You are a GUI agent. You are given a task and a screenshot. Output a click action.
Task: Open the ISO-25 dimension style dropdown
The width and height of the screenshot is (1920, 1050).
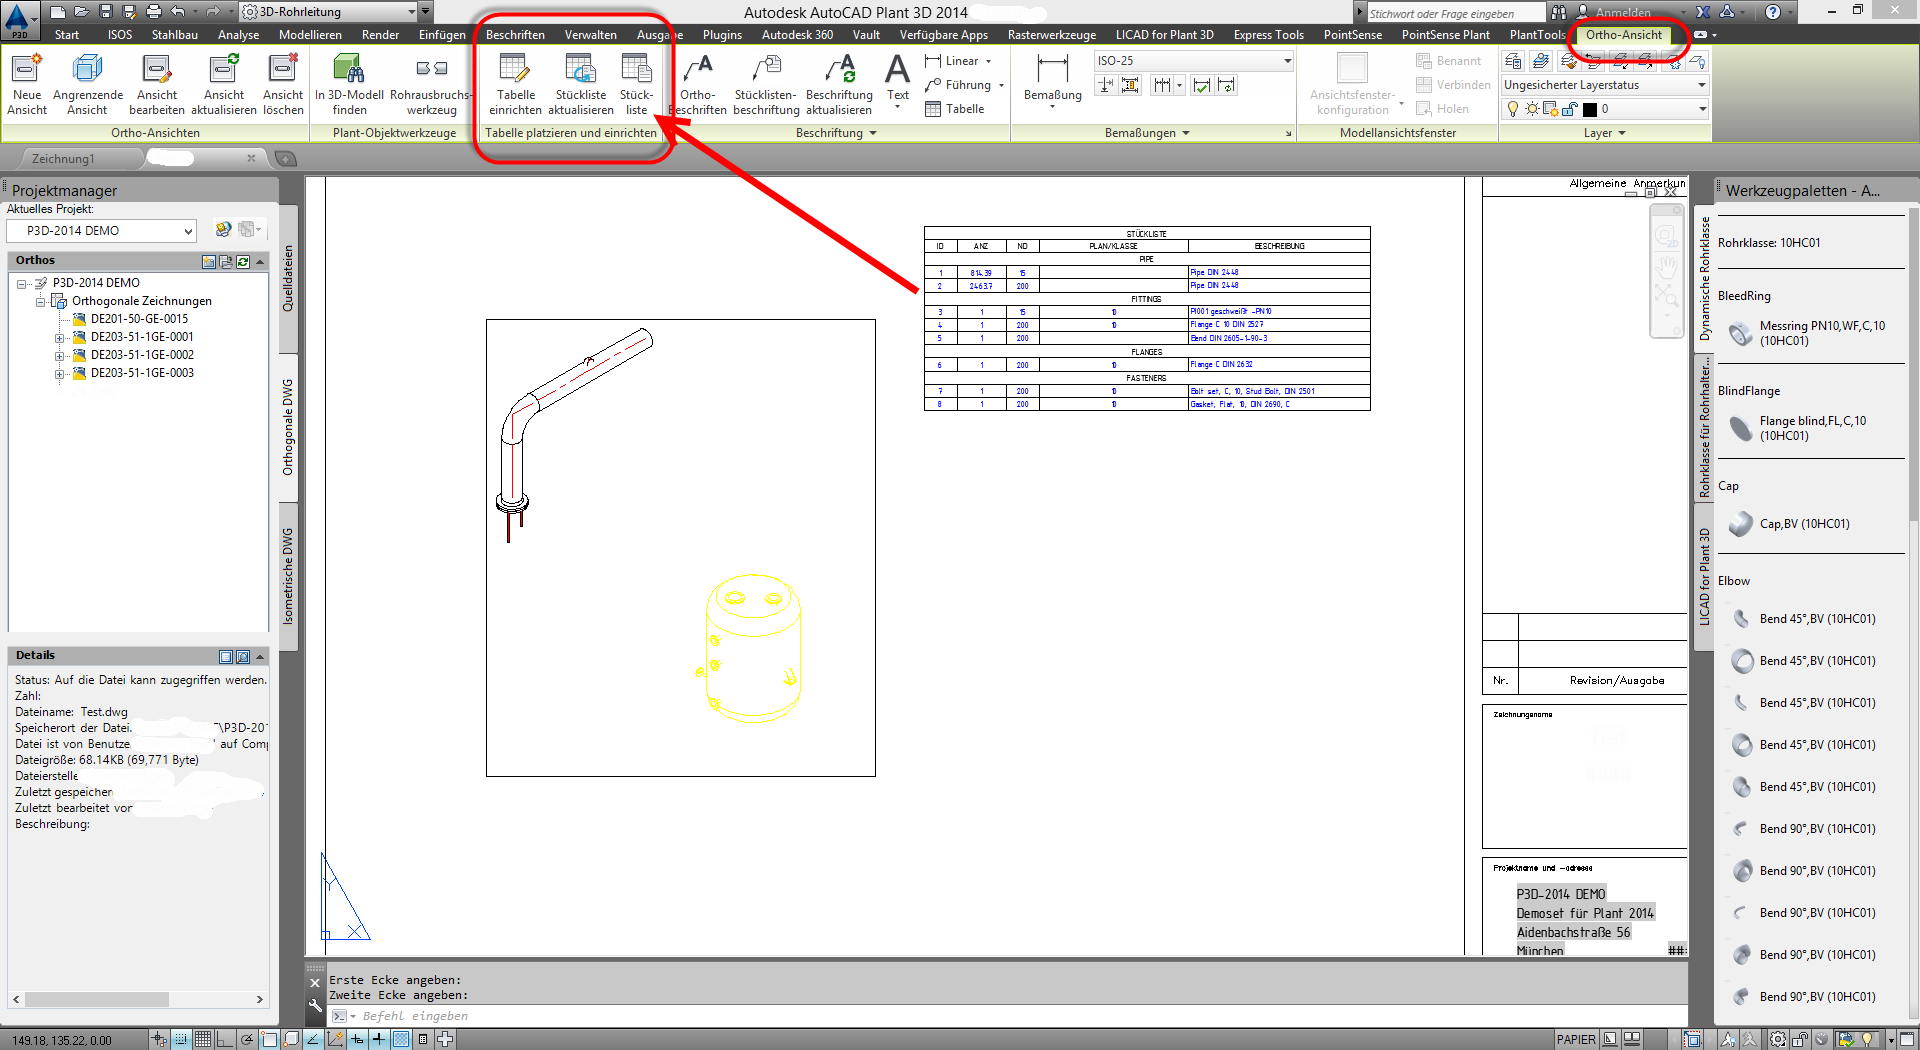pos(1287,61)
